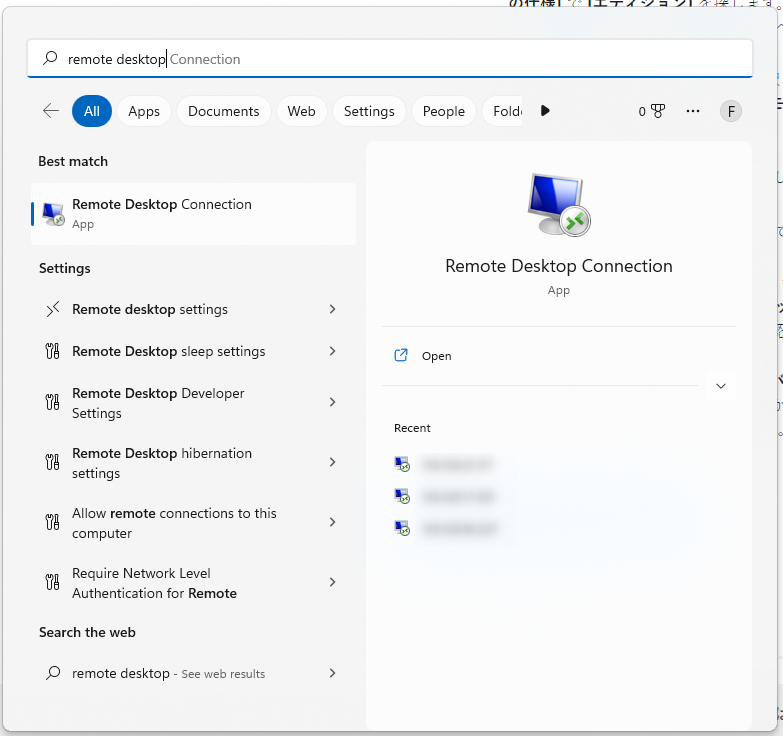Image resolution: width=783 pixels, height=736 pixels.
Task: Open the three-dots more options menu
Action: 693,111
